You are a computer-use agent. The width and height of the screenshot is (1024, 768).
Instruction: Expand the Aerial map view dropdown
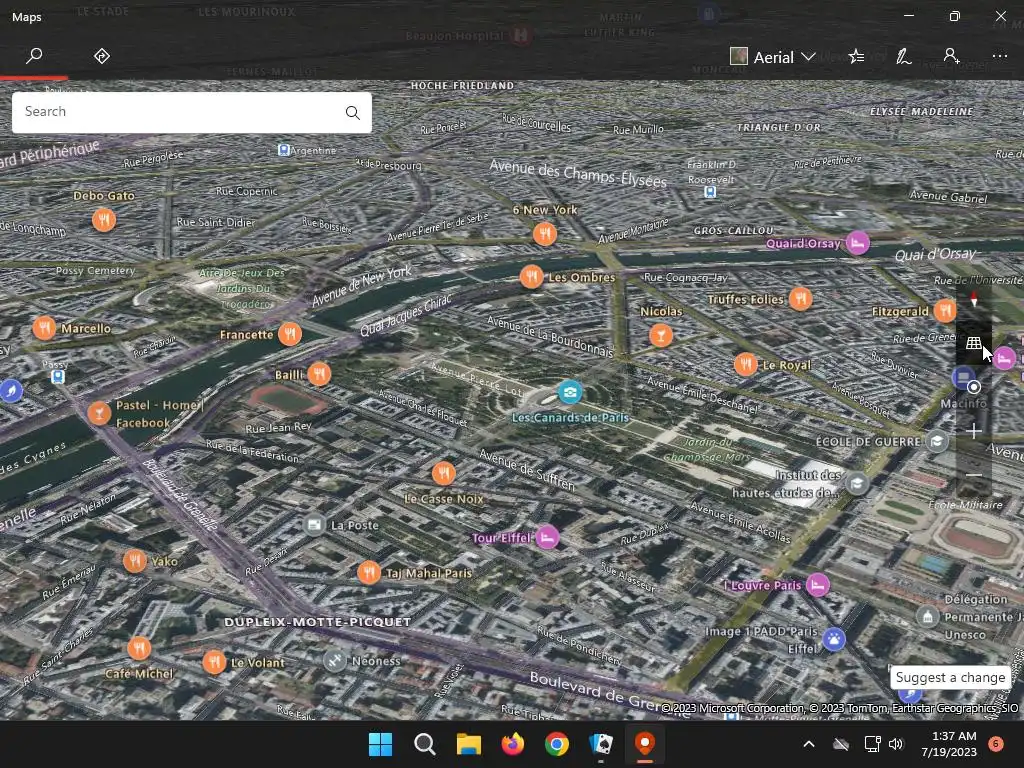[x=773, y=57]
